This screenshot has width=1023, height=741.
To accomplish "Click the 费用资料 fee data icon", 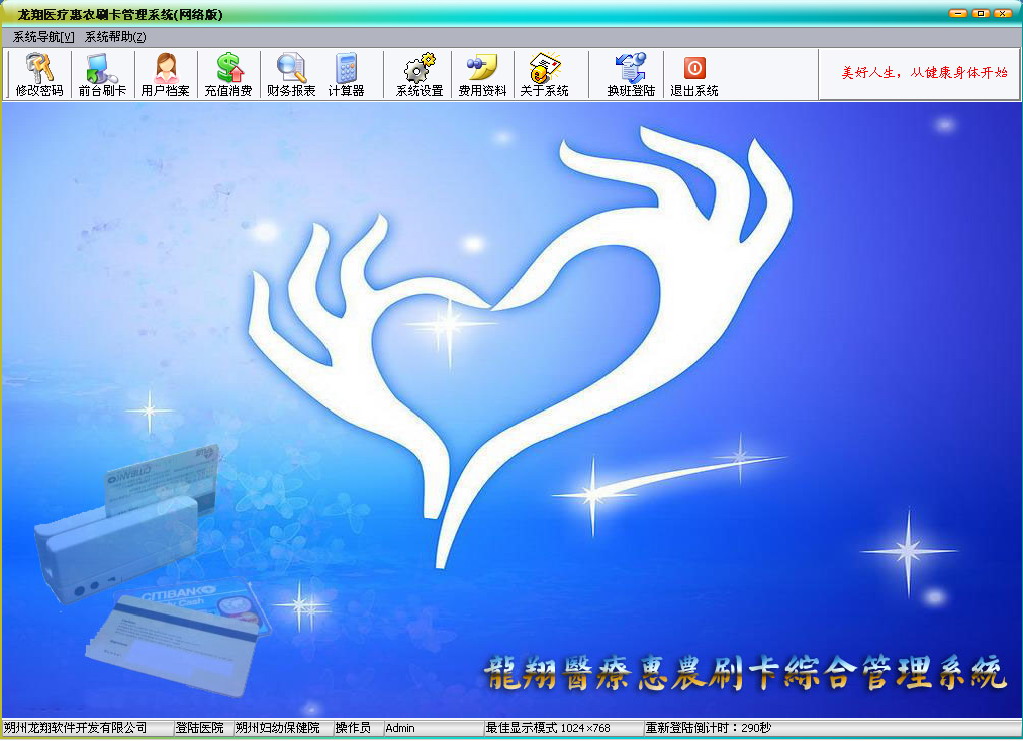I will pos(482,75).
